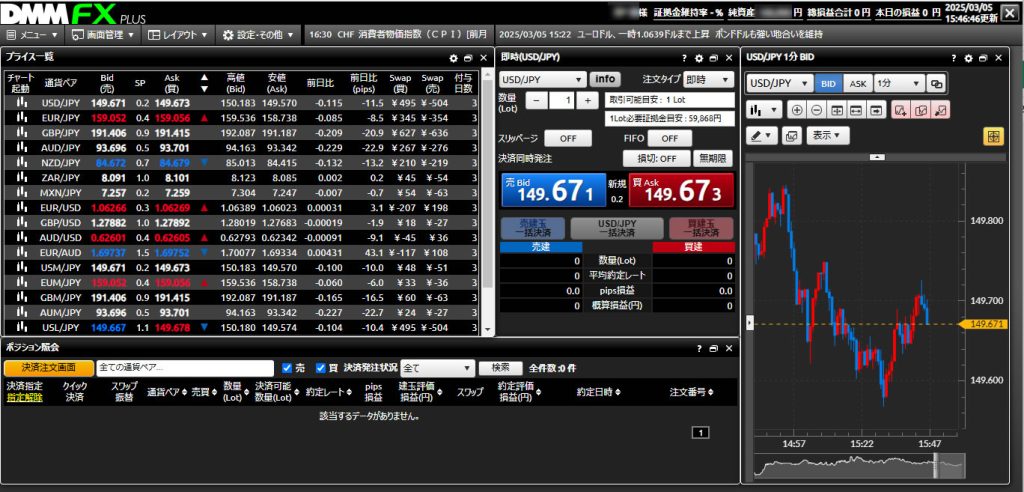
Task: Click the zoom in icon on chart toolbar
Action: tap(797, 109)
